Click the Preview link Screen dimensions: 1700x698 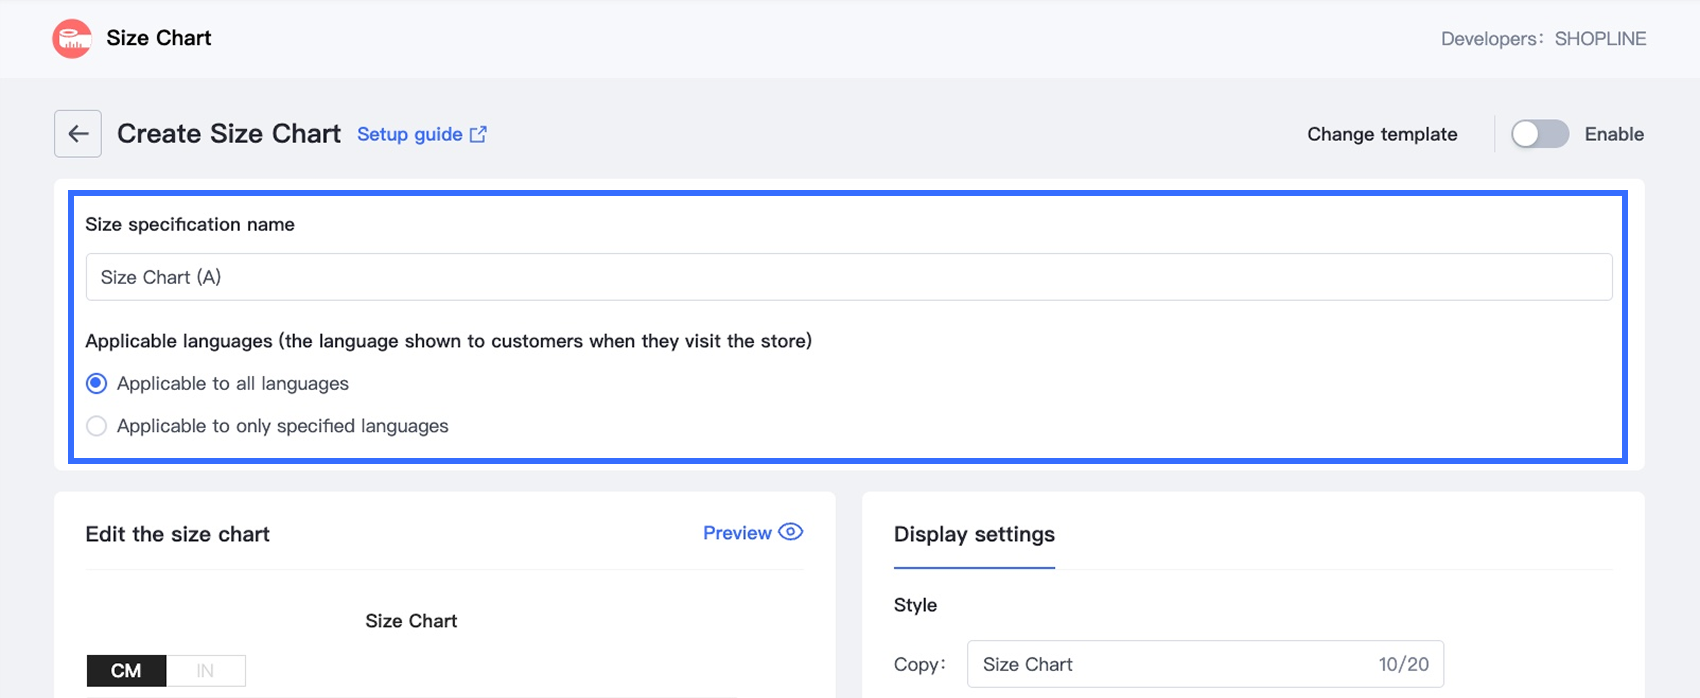737,533
